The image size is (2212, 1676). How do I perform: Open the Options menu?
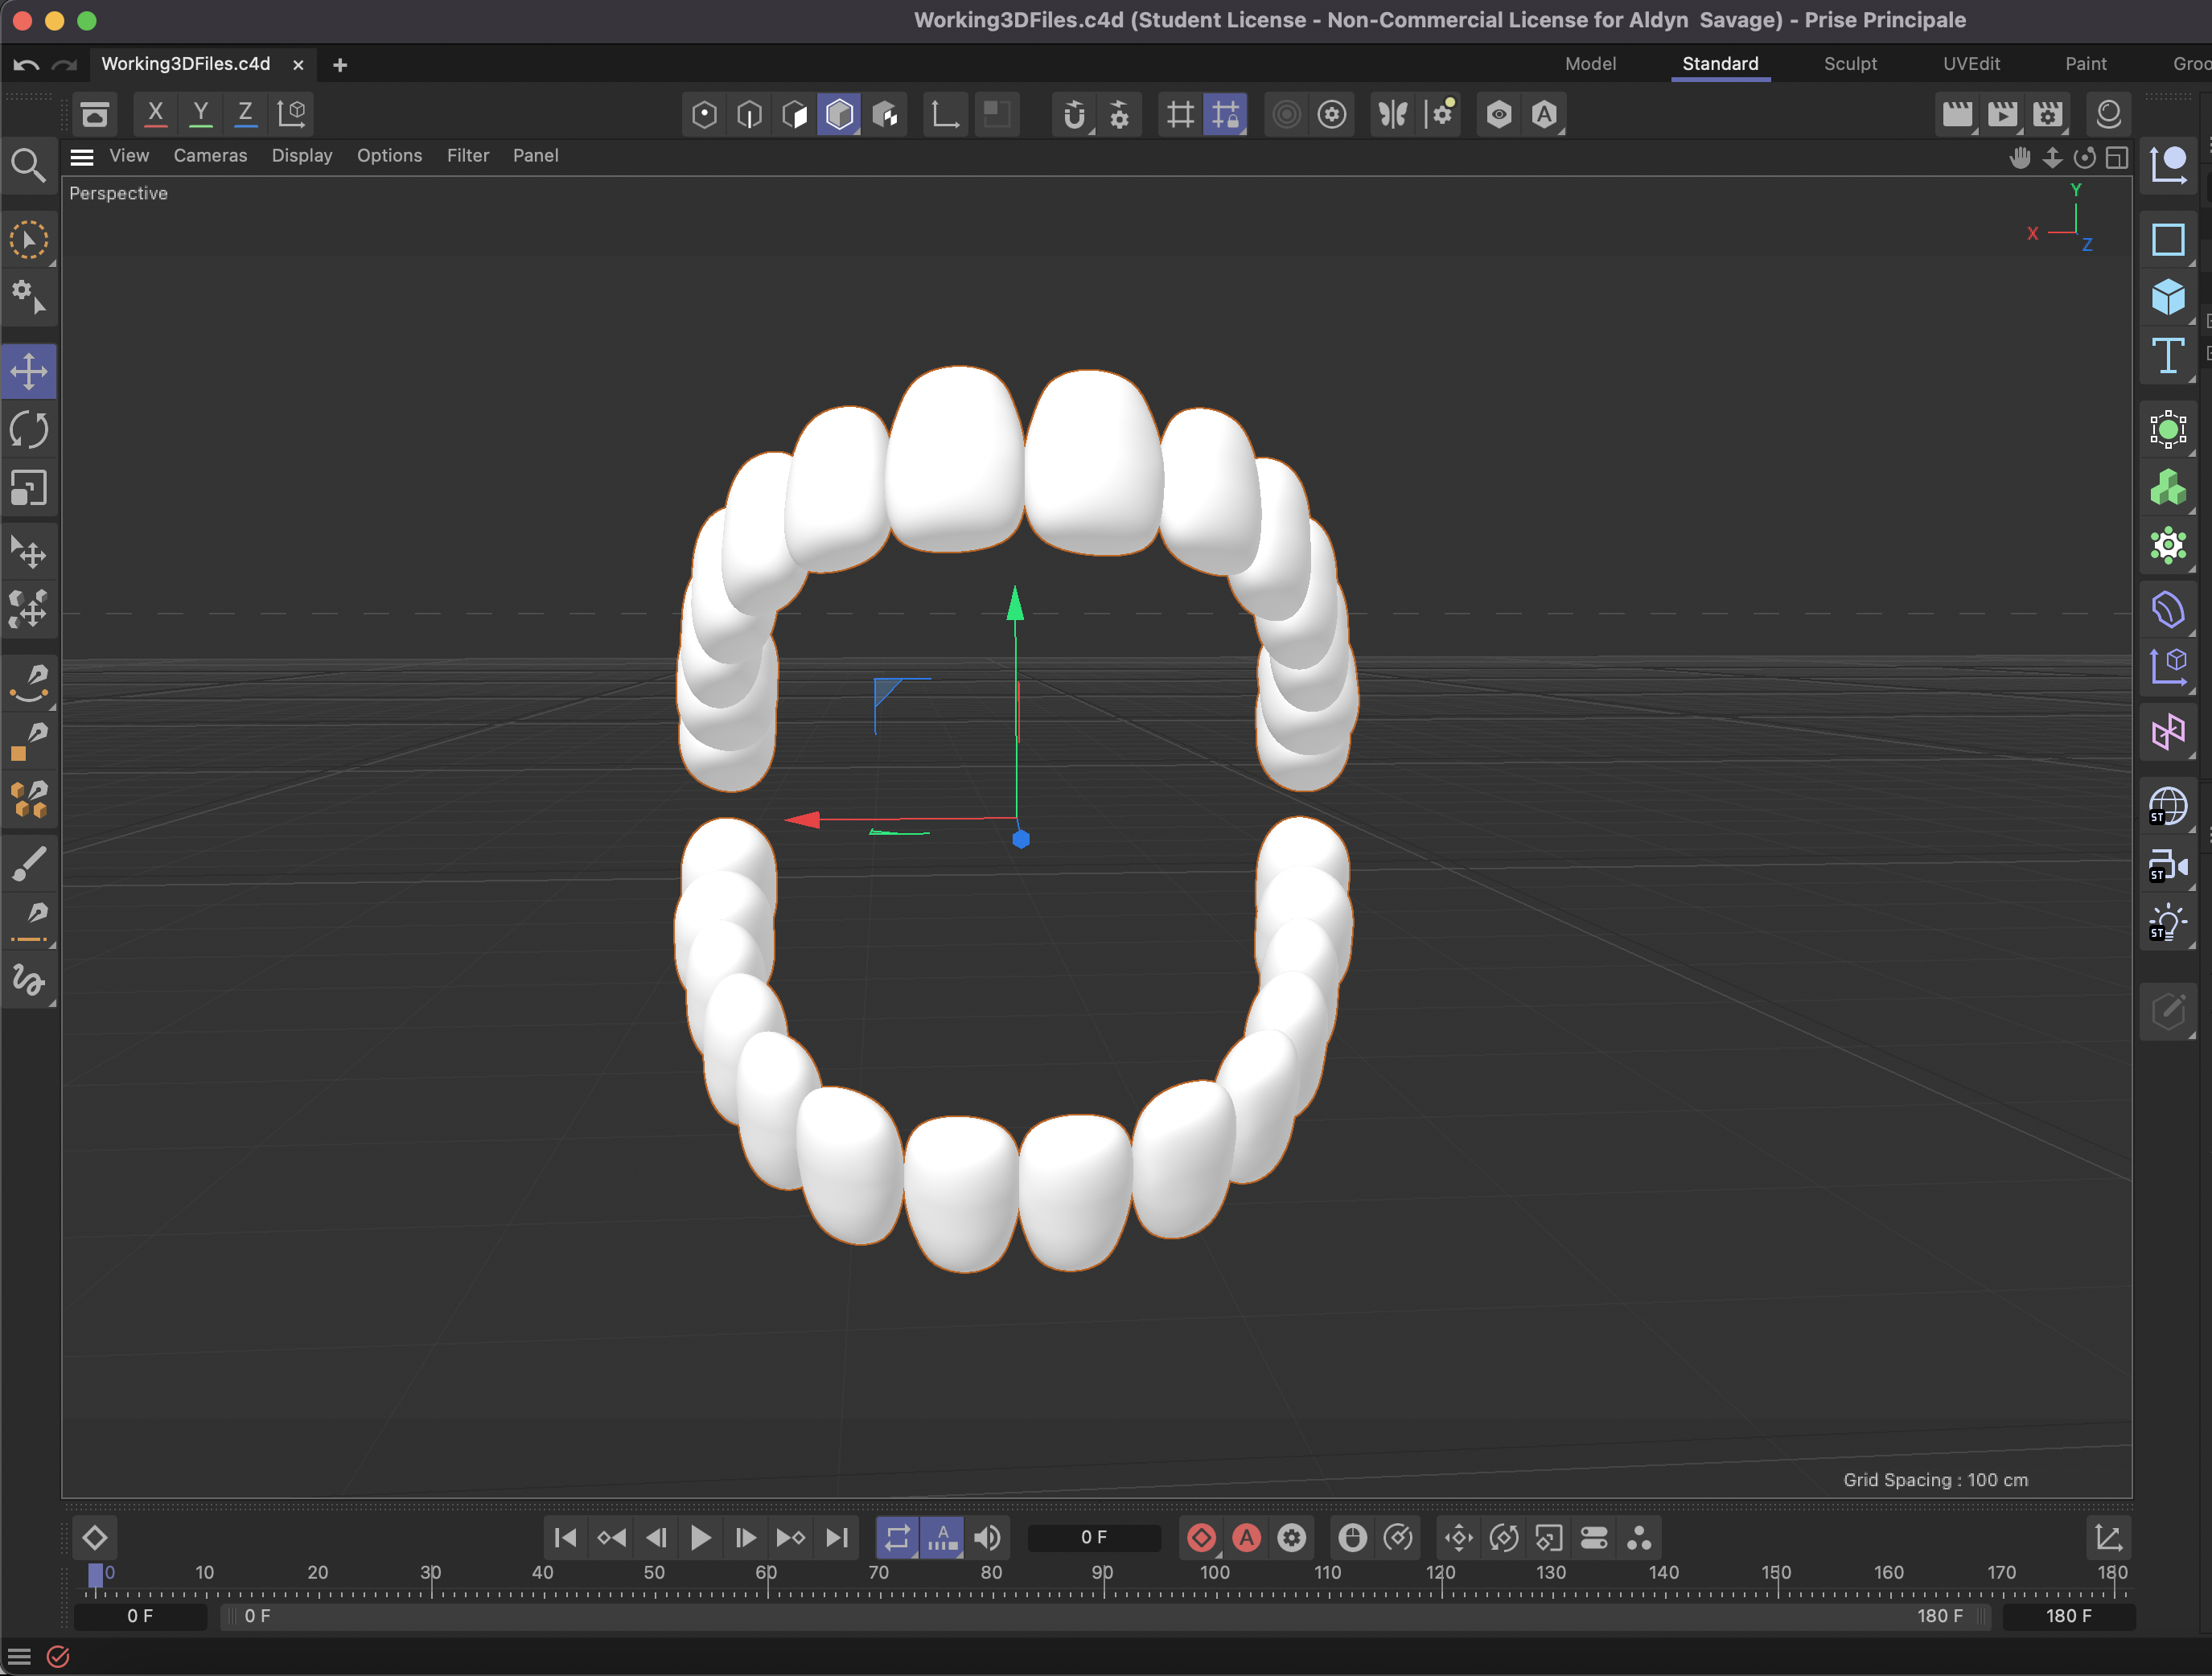[389, 156]
